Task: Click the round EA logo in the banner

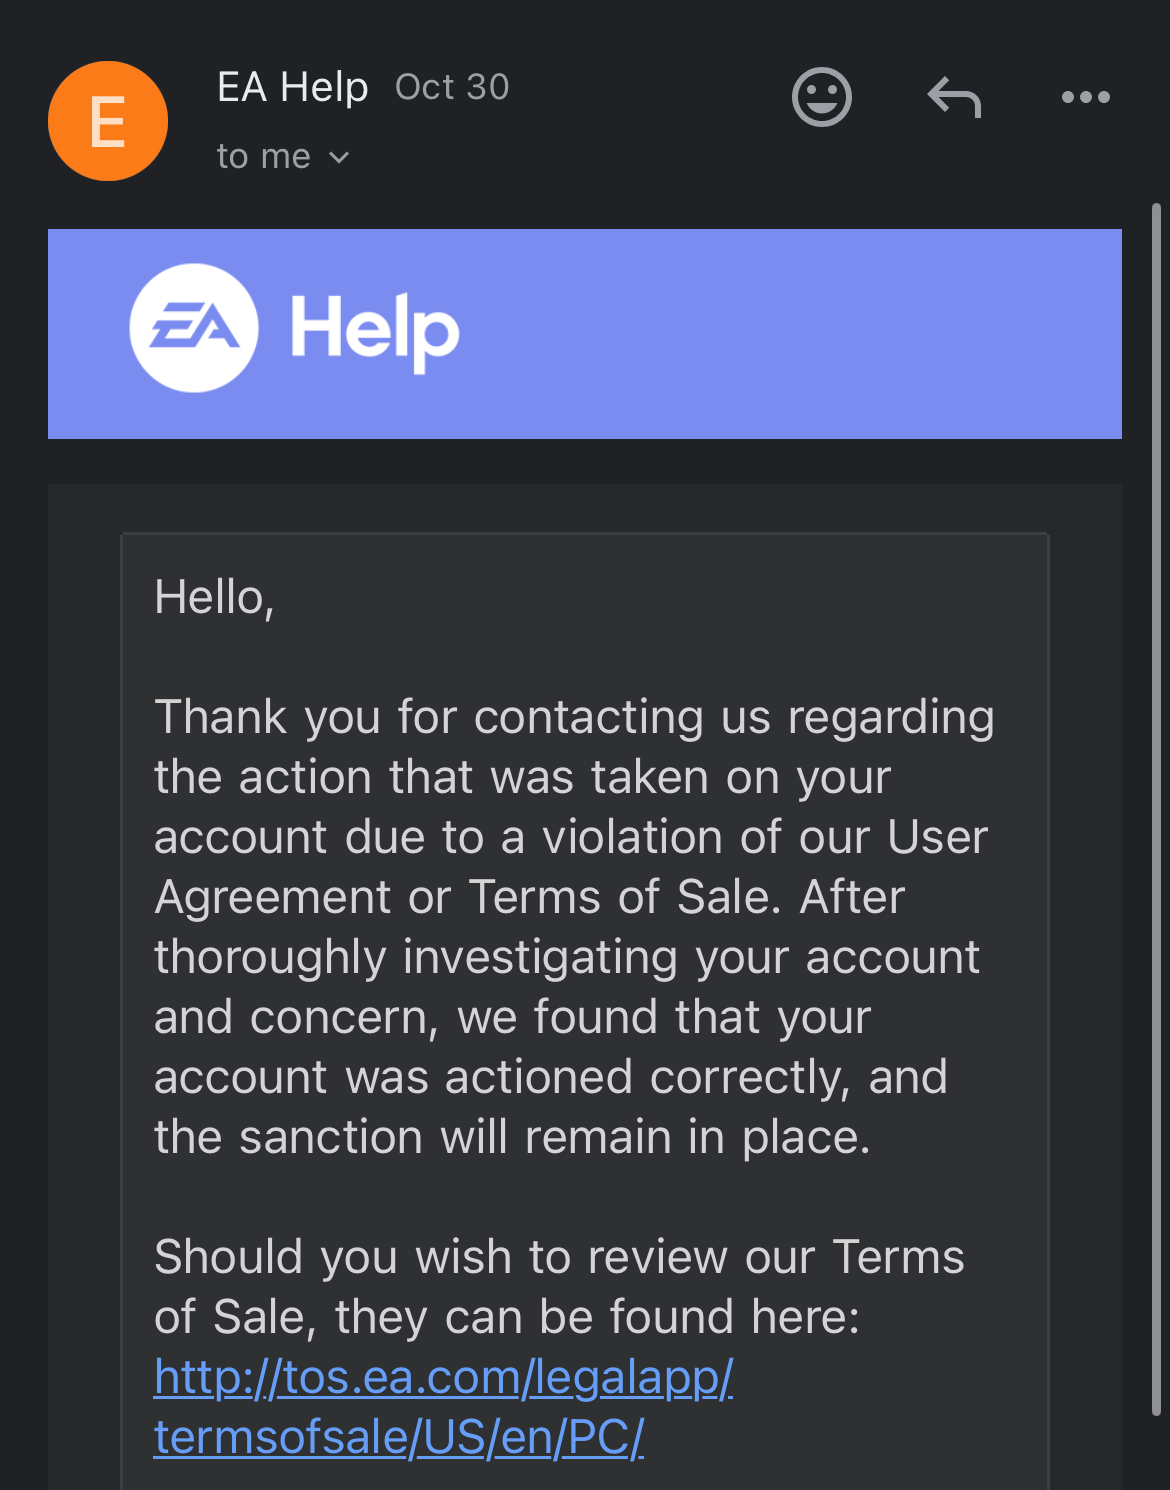Action: click(194, 328)
